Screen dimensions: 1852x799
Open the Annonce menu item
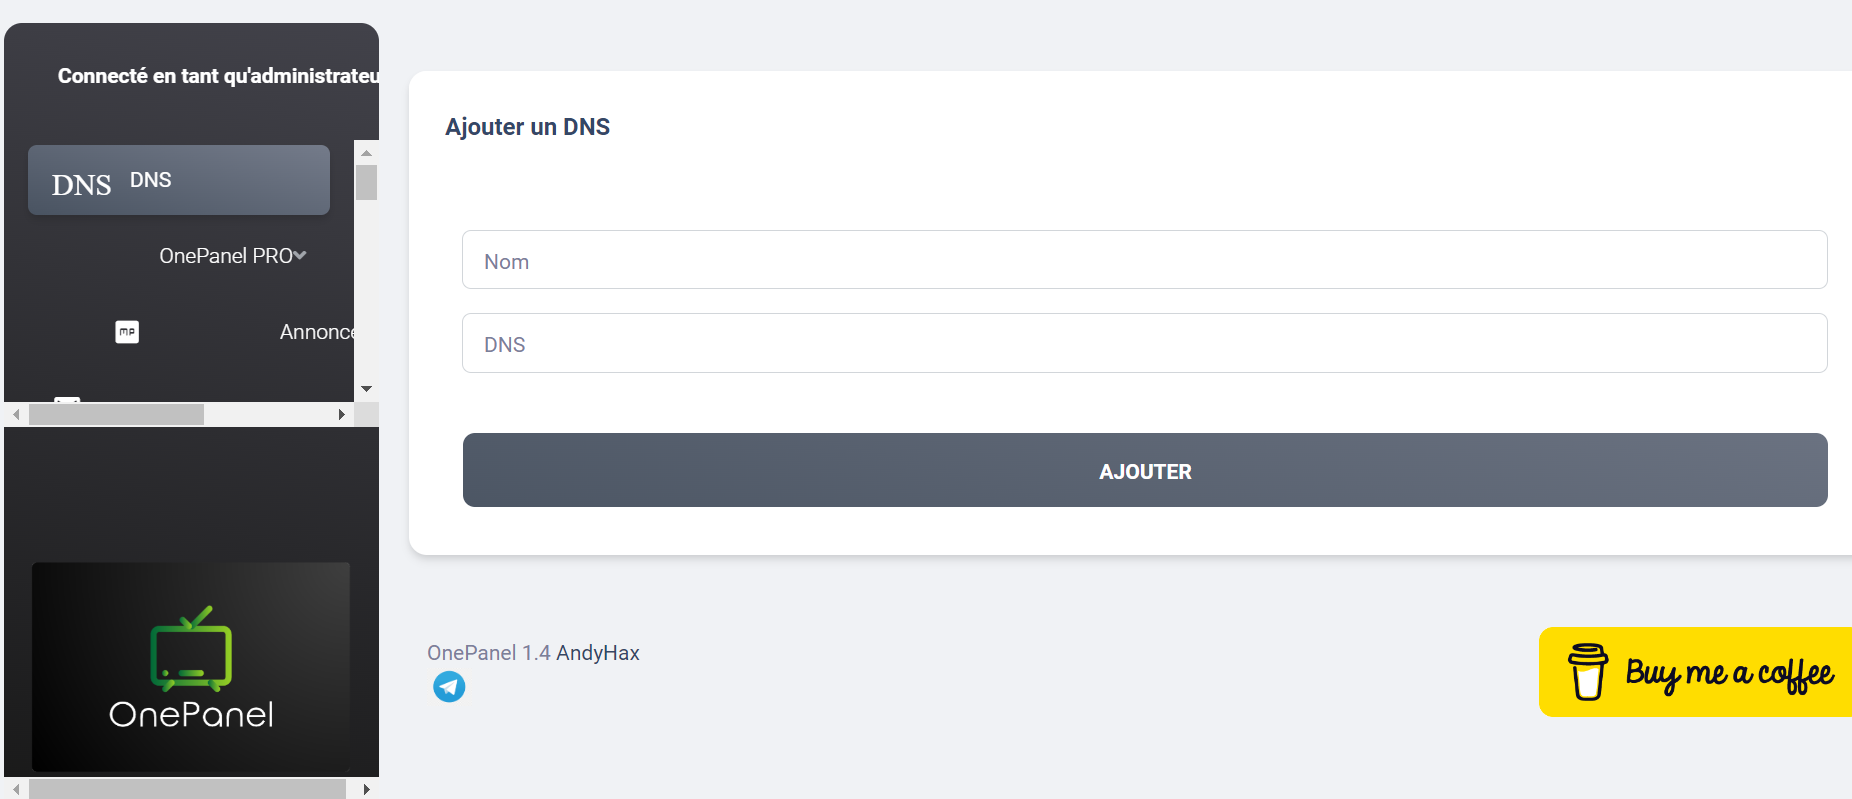(316, 332)
